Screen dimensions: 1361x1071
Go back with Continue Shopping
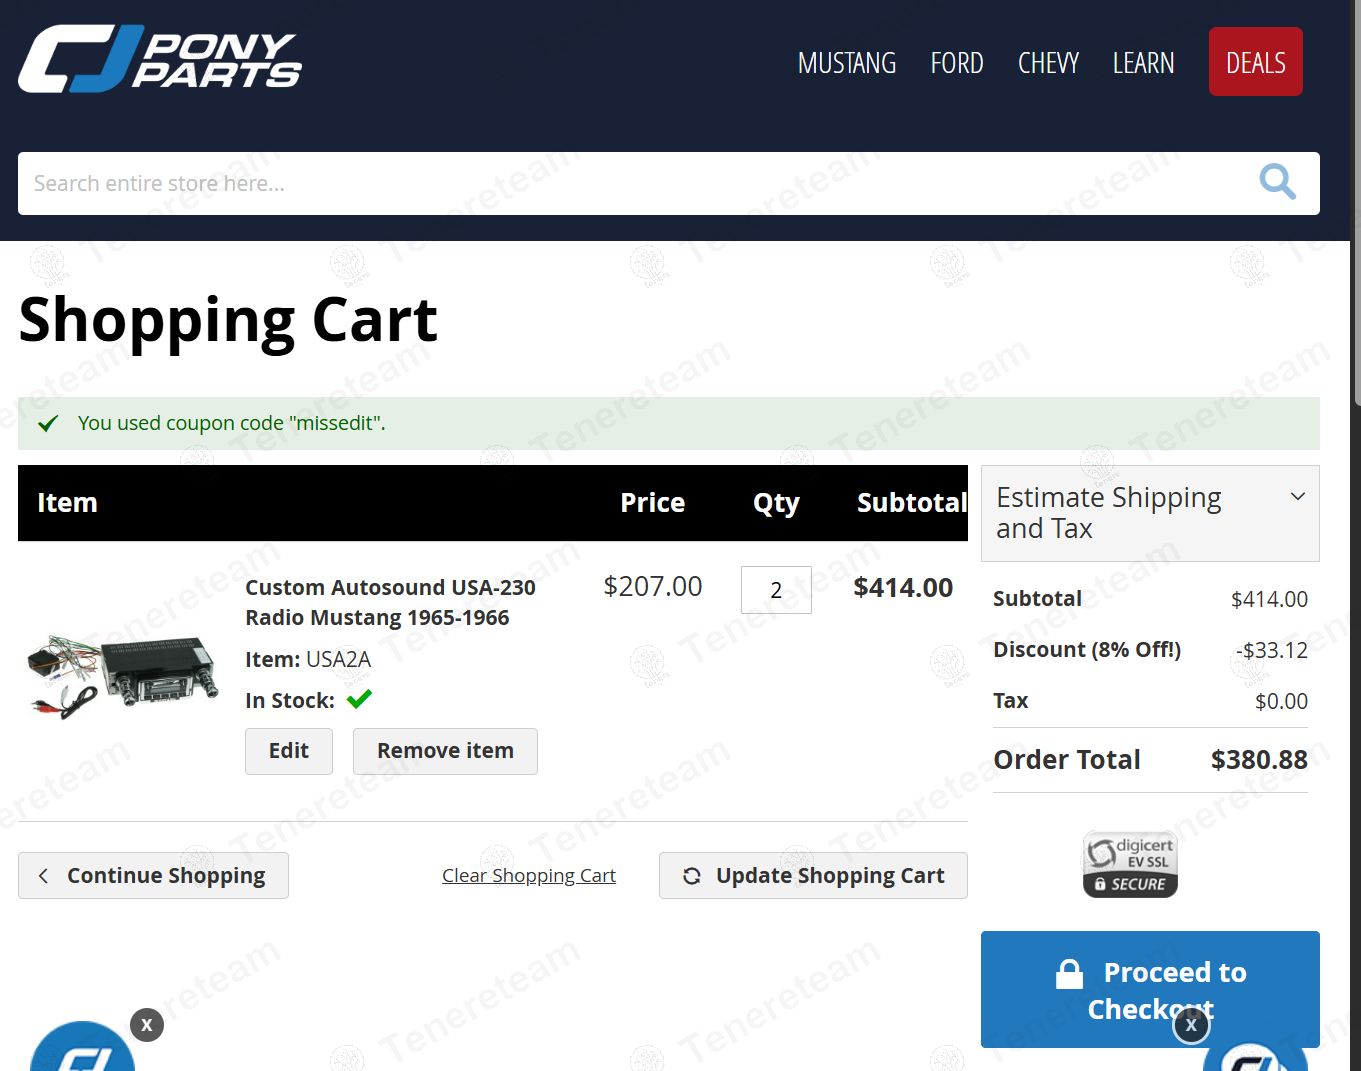[x=153, y=876]
